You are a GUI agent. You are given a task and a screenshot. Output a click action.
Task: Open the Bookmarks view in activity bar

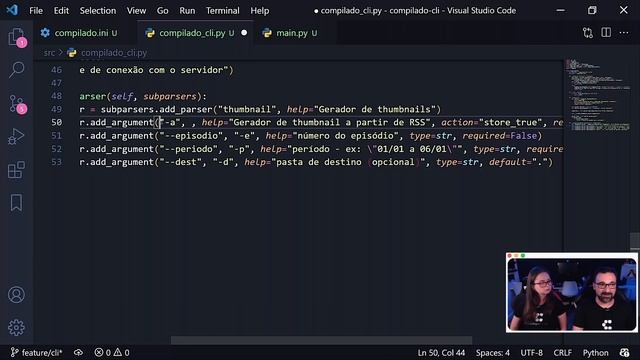pyautogui.click(x=16, y=202)
